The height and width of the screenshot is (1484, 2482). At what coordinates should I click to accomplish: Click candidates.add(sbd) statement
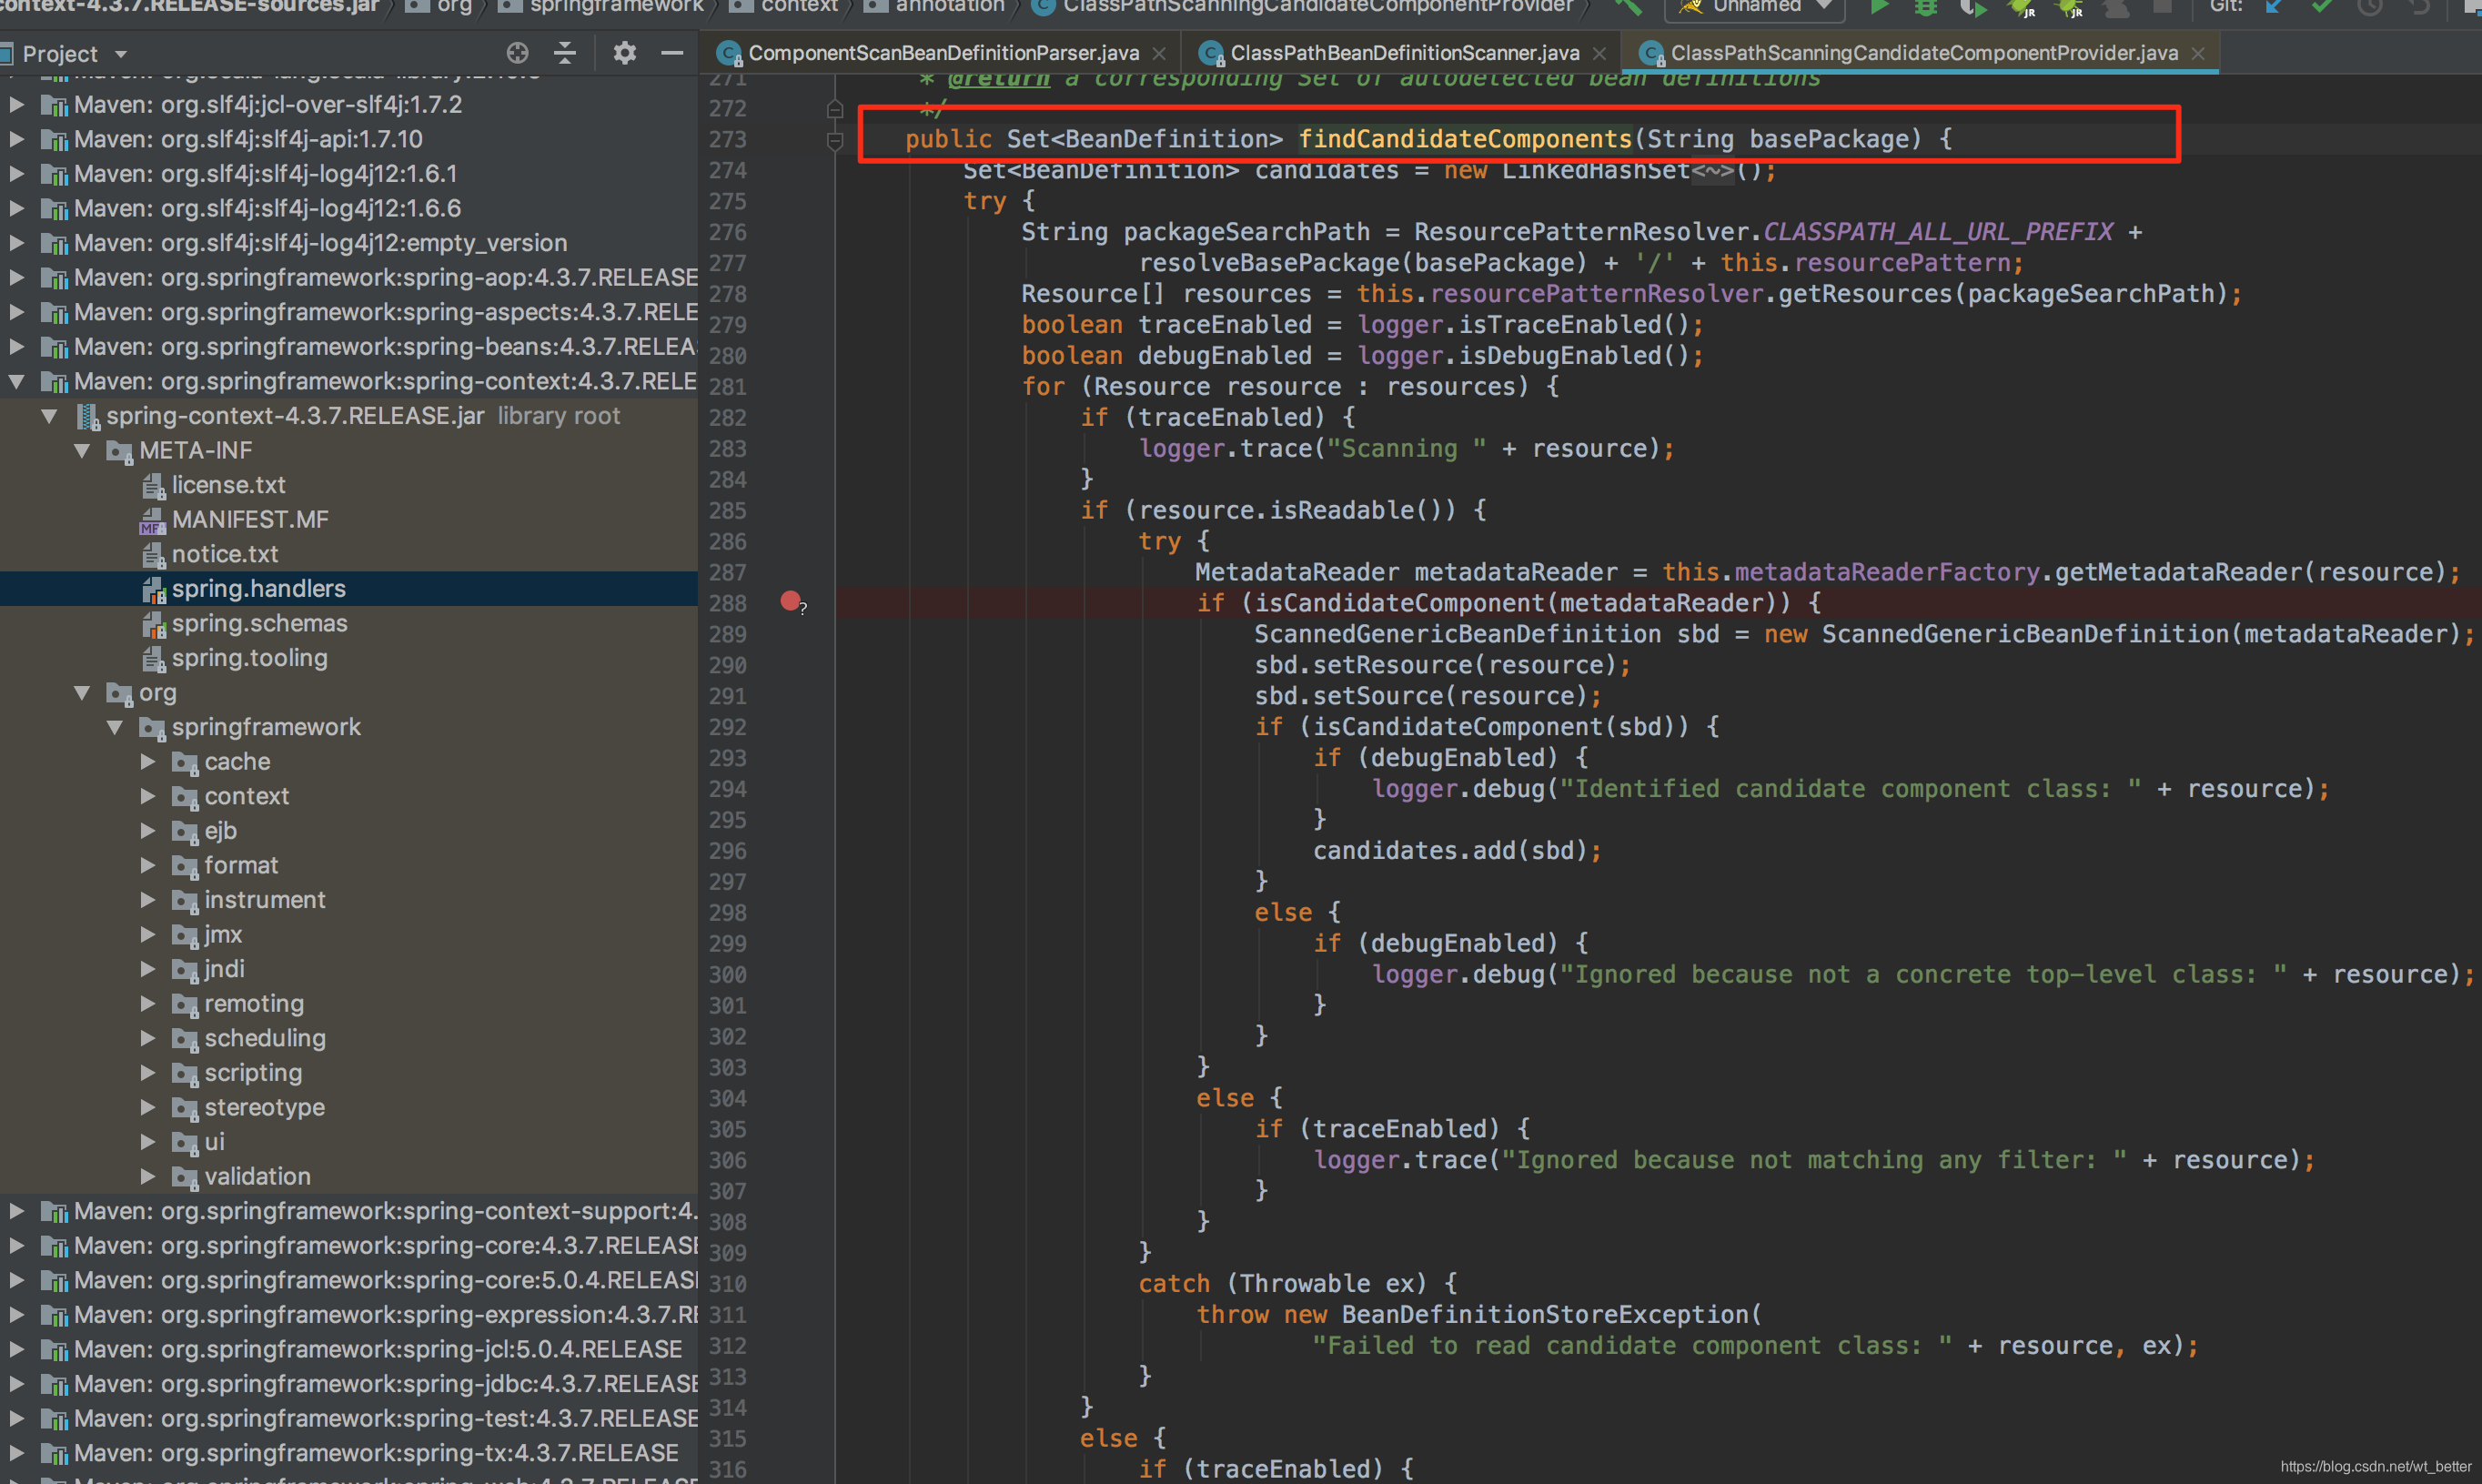tap(1457, 851)
